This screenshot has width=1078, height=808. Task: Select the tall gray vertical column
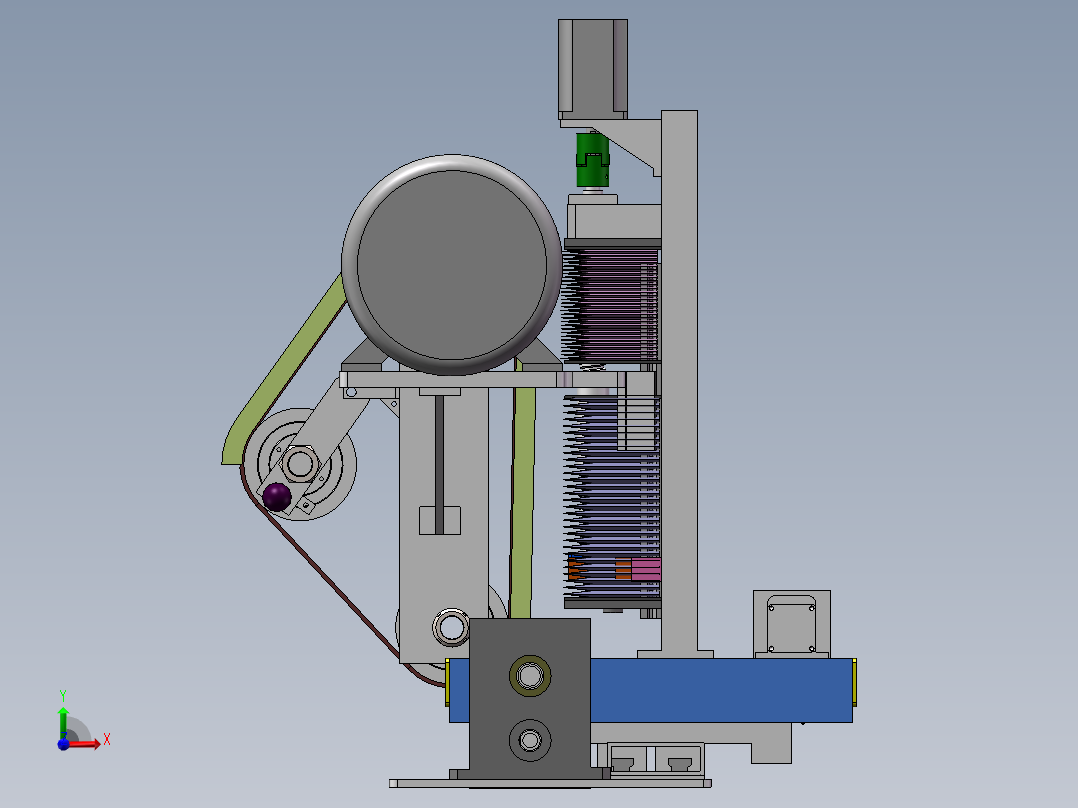click(x=679, y=382)
